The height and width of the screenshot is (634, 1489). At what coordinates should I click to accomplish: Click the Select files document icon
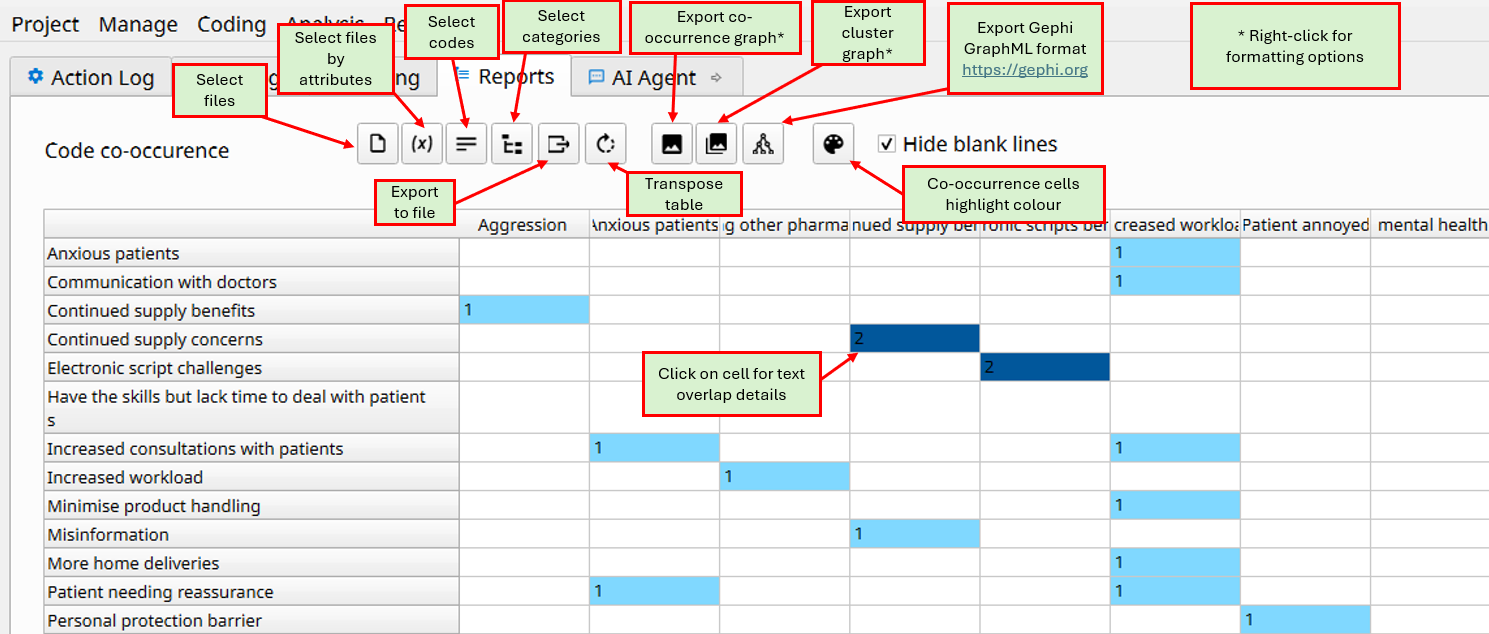(x=378, y=144)
